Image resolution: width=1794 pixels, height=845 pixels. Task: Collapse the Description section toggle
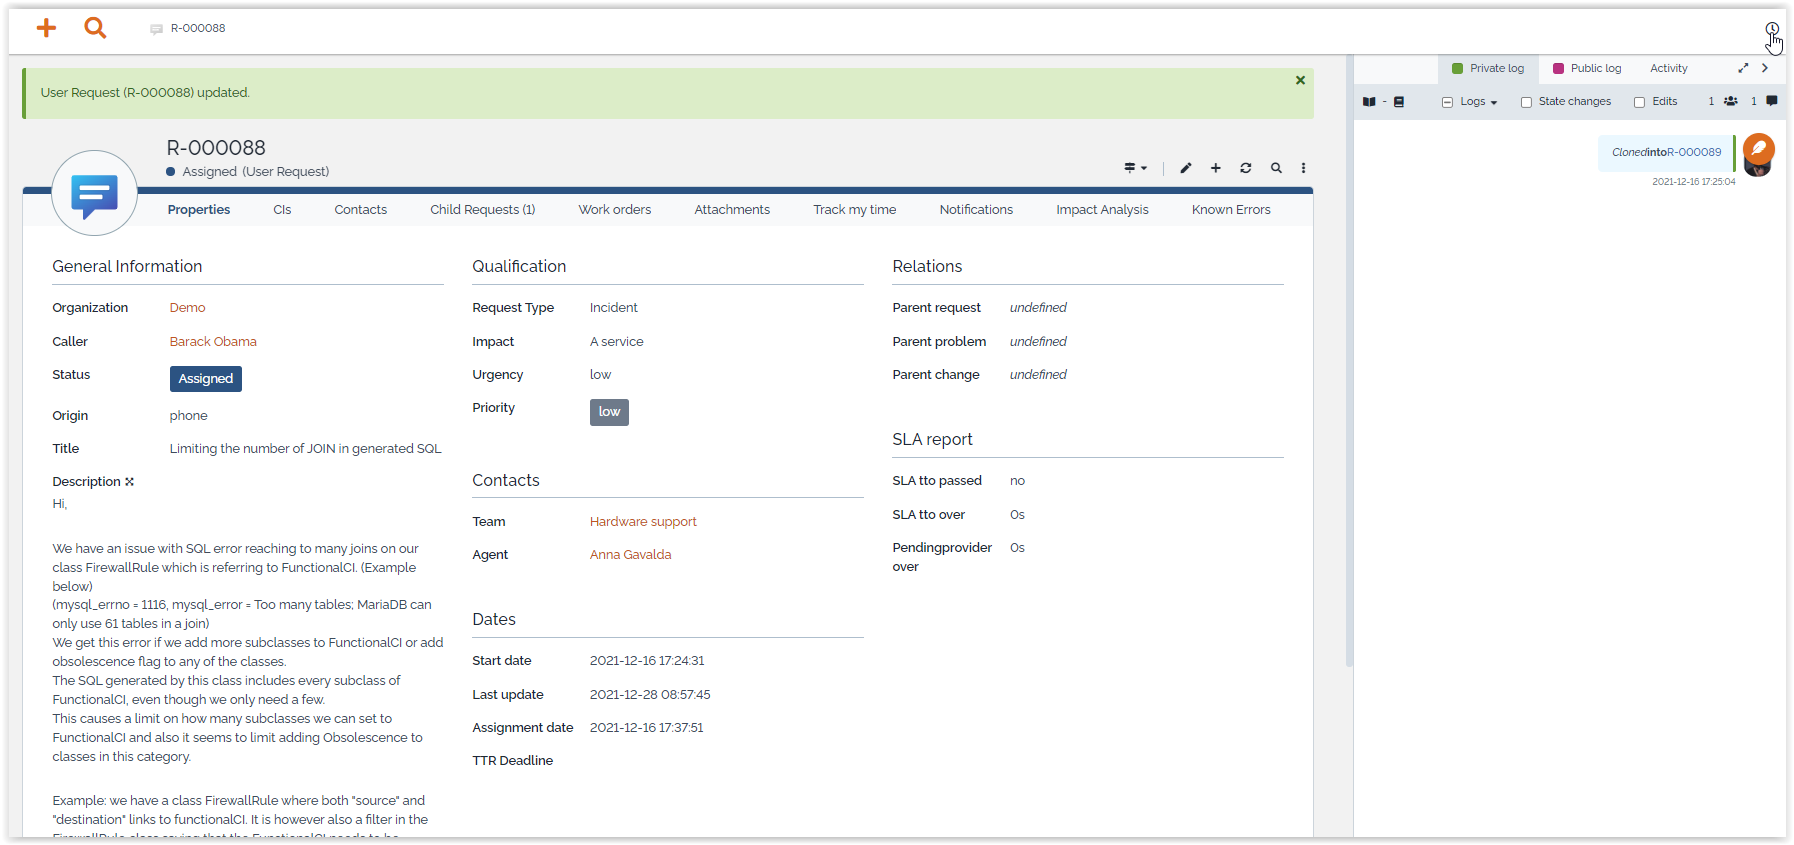click(129, 482)
